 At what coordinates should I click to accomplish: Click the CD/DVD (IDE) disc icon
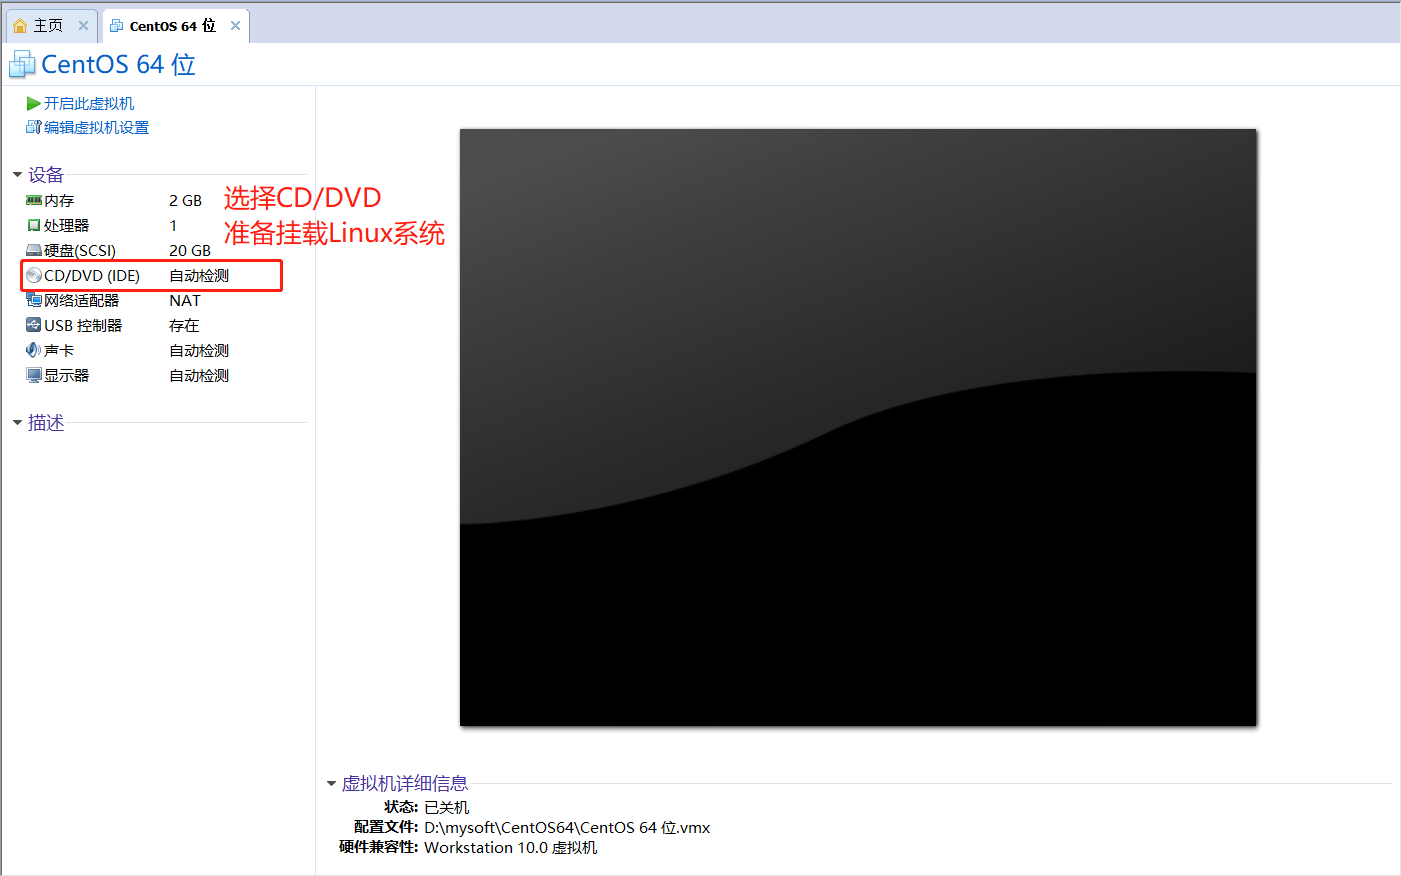point(34,276)
